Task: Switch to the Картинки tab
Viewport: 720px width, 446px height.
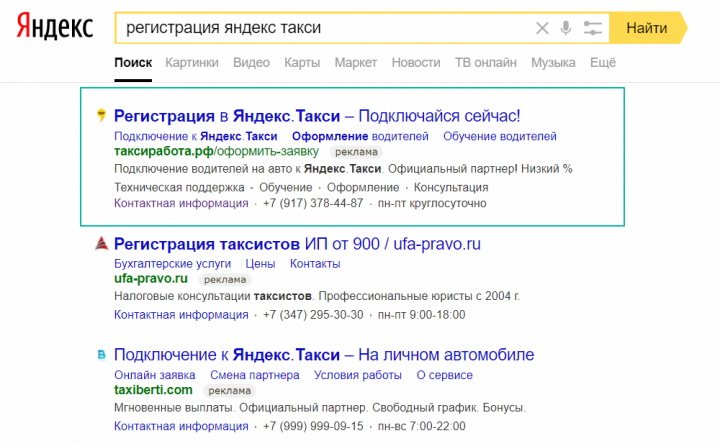Action: (x=192, y=62)
